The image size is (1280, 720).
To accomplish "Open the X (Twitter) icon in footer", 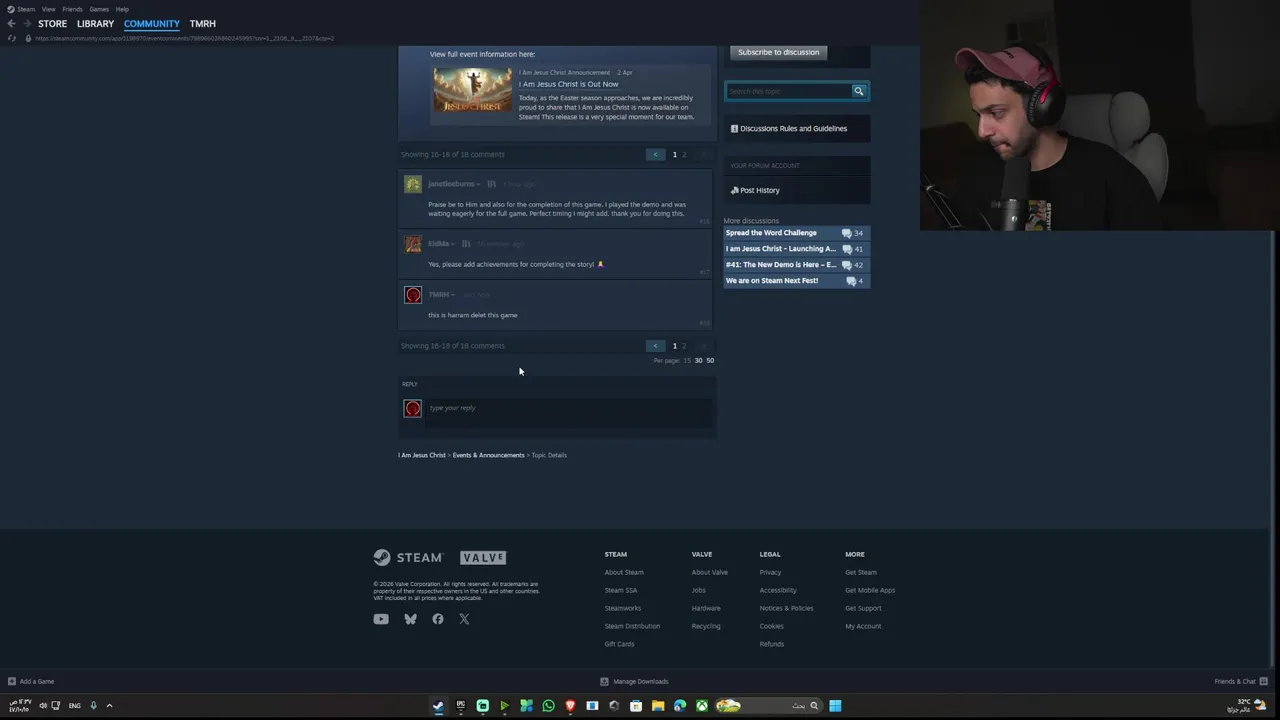I will point(464,619).
